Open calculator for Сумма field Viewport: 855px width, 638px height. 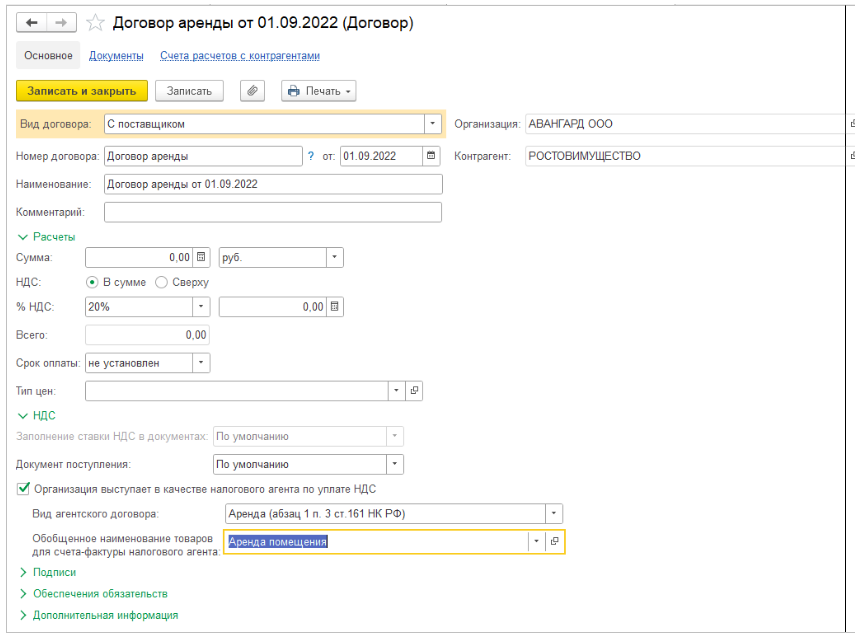click(202, 257)
